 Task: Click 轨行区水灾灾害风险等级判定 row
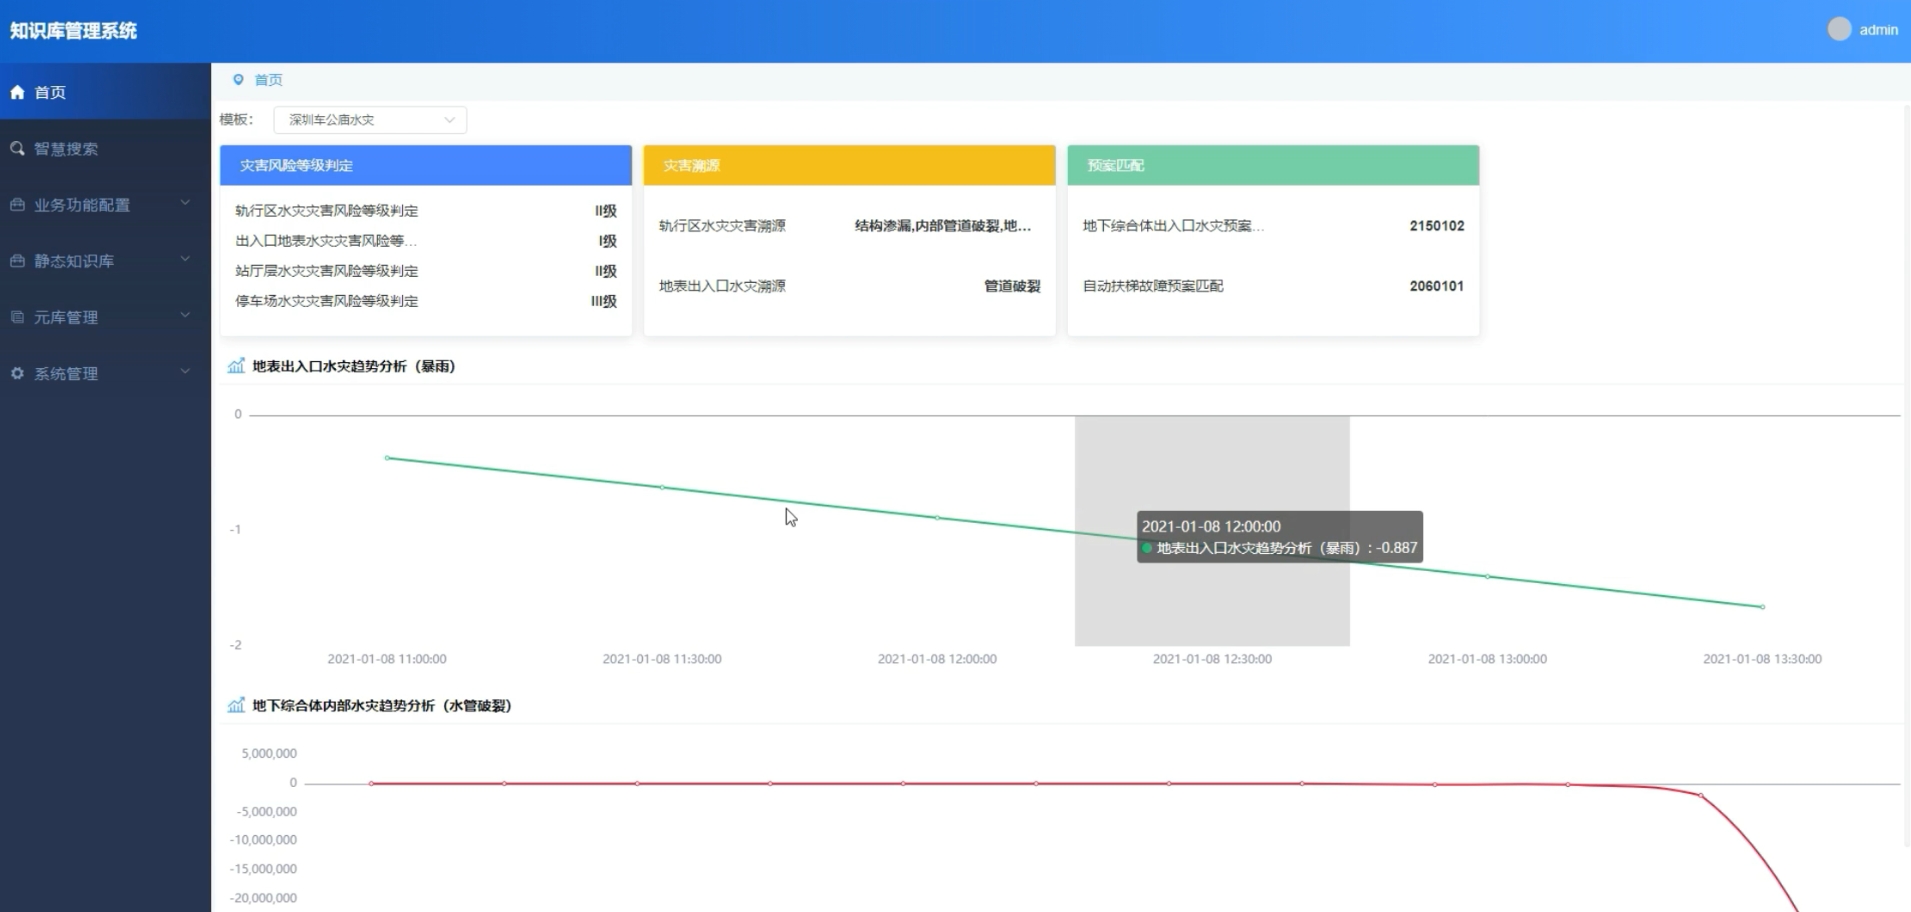point(426,210)
